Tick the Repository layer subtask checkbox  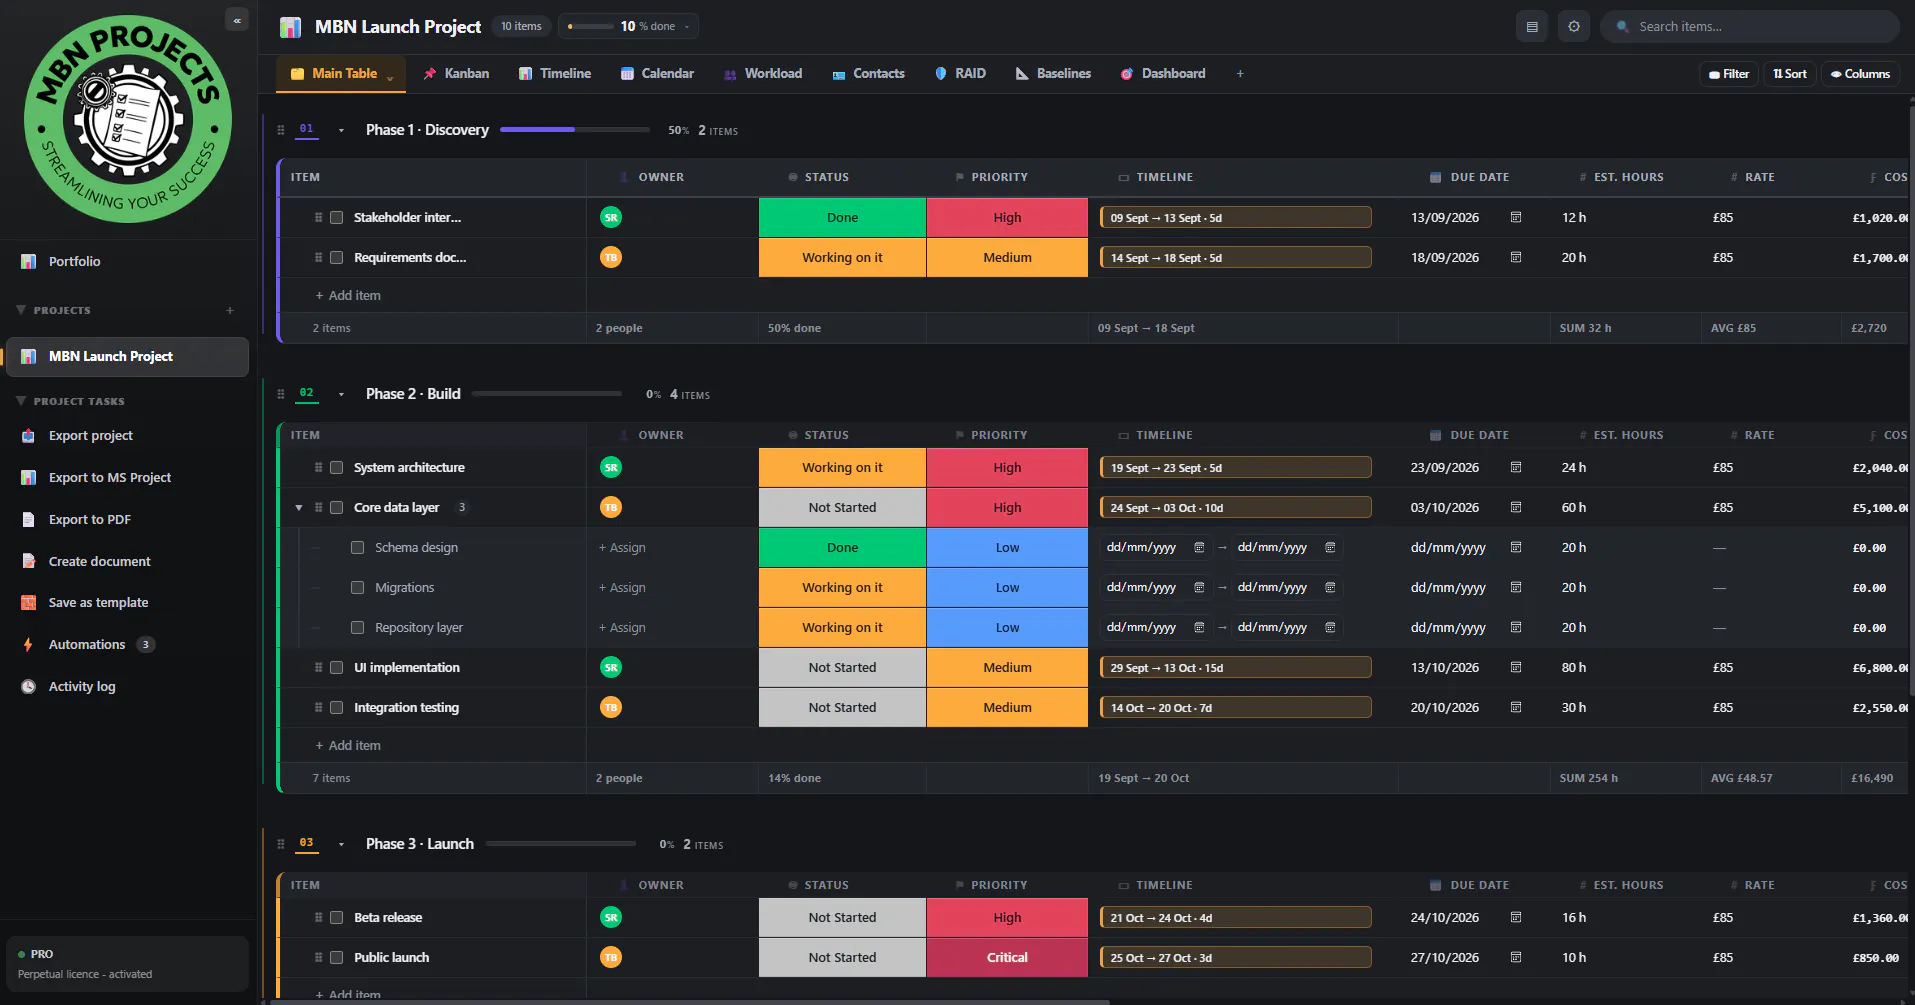358,628
